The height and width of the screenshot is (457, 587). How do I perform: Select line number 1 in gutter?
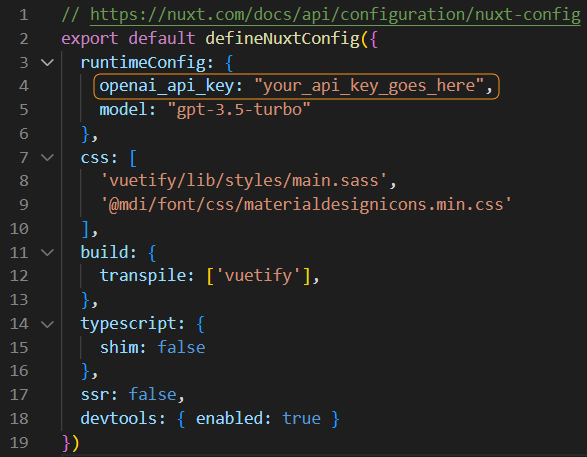click(24, 15)
